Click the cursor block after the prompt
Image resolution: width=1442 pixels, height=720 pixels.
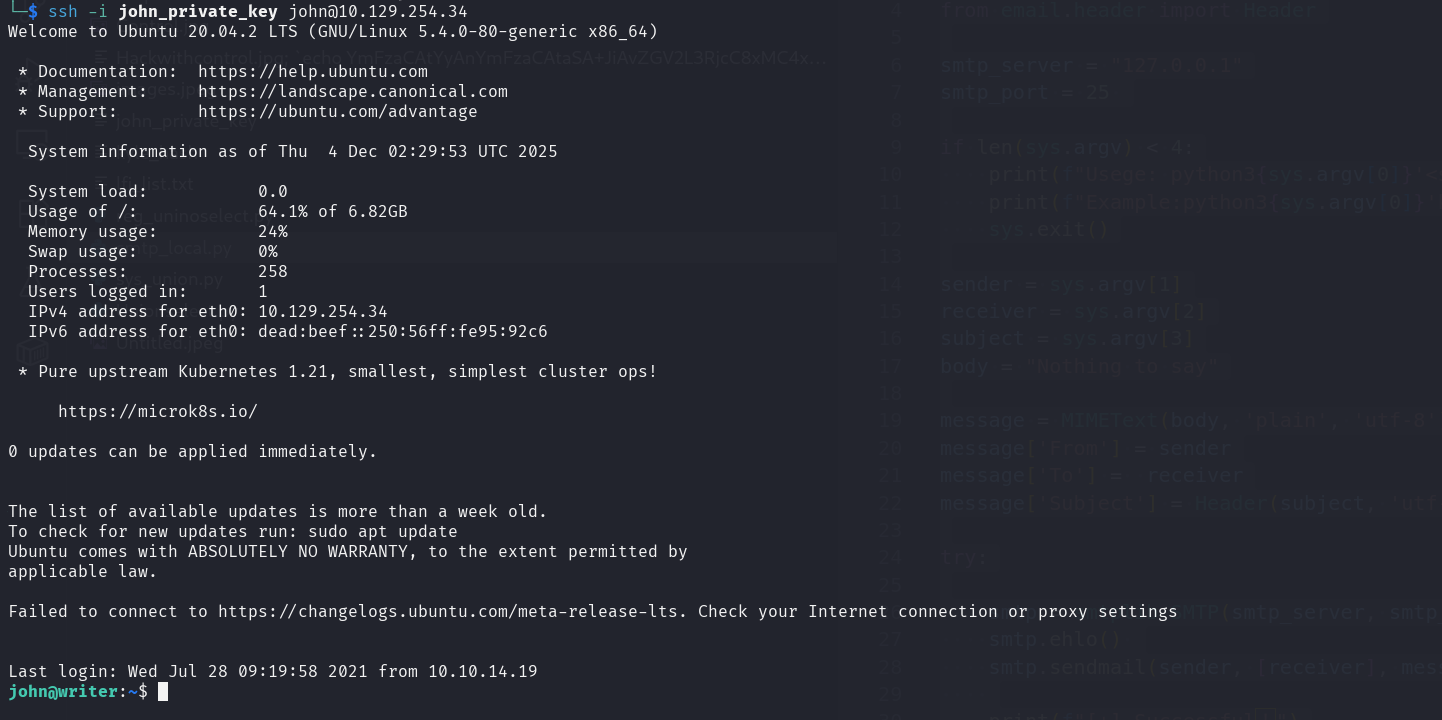pyautogui.click(x=163, y=691)
